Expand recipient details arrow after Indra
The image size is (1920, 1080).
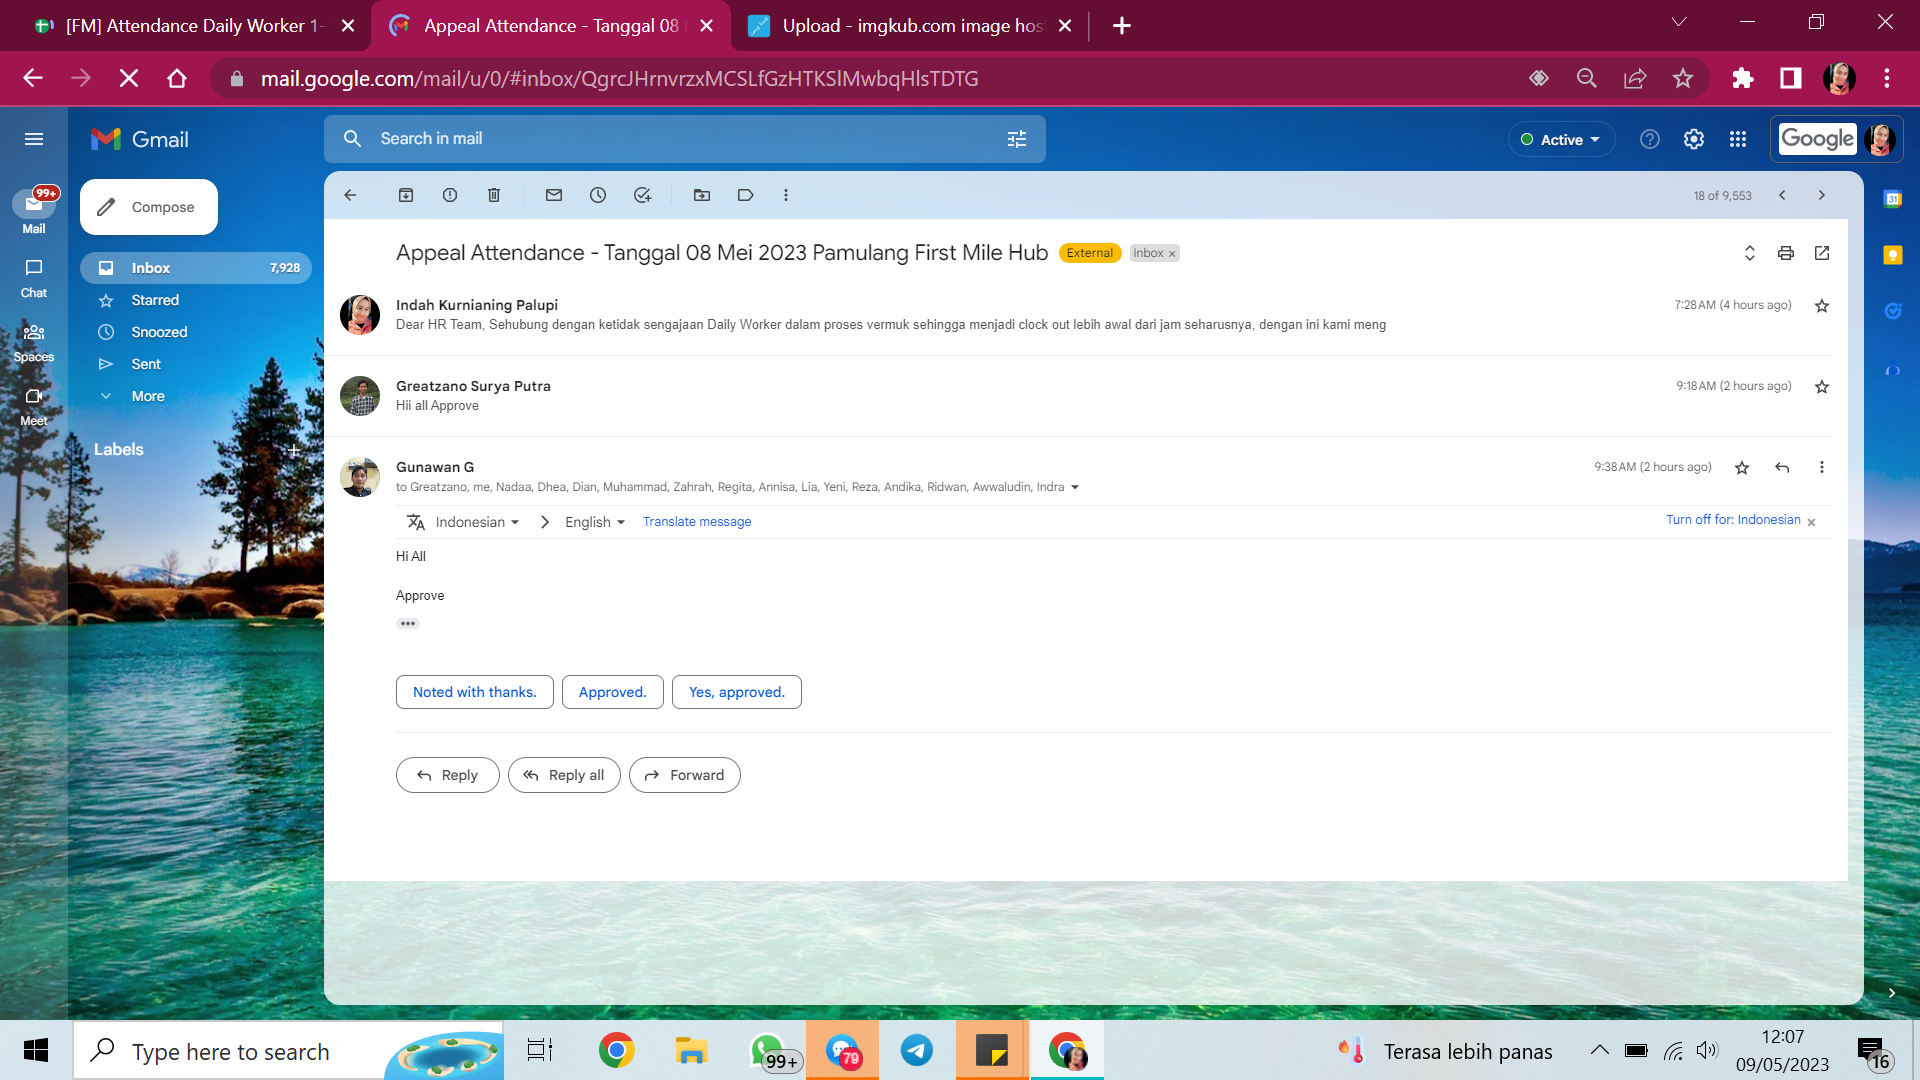coord(1075,487)
